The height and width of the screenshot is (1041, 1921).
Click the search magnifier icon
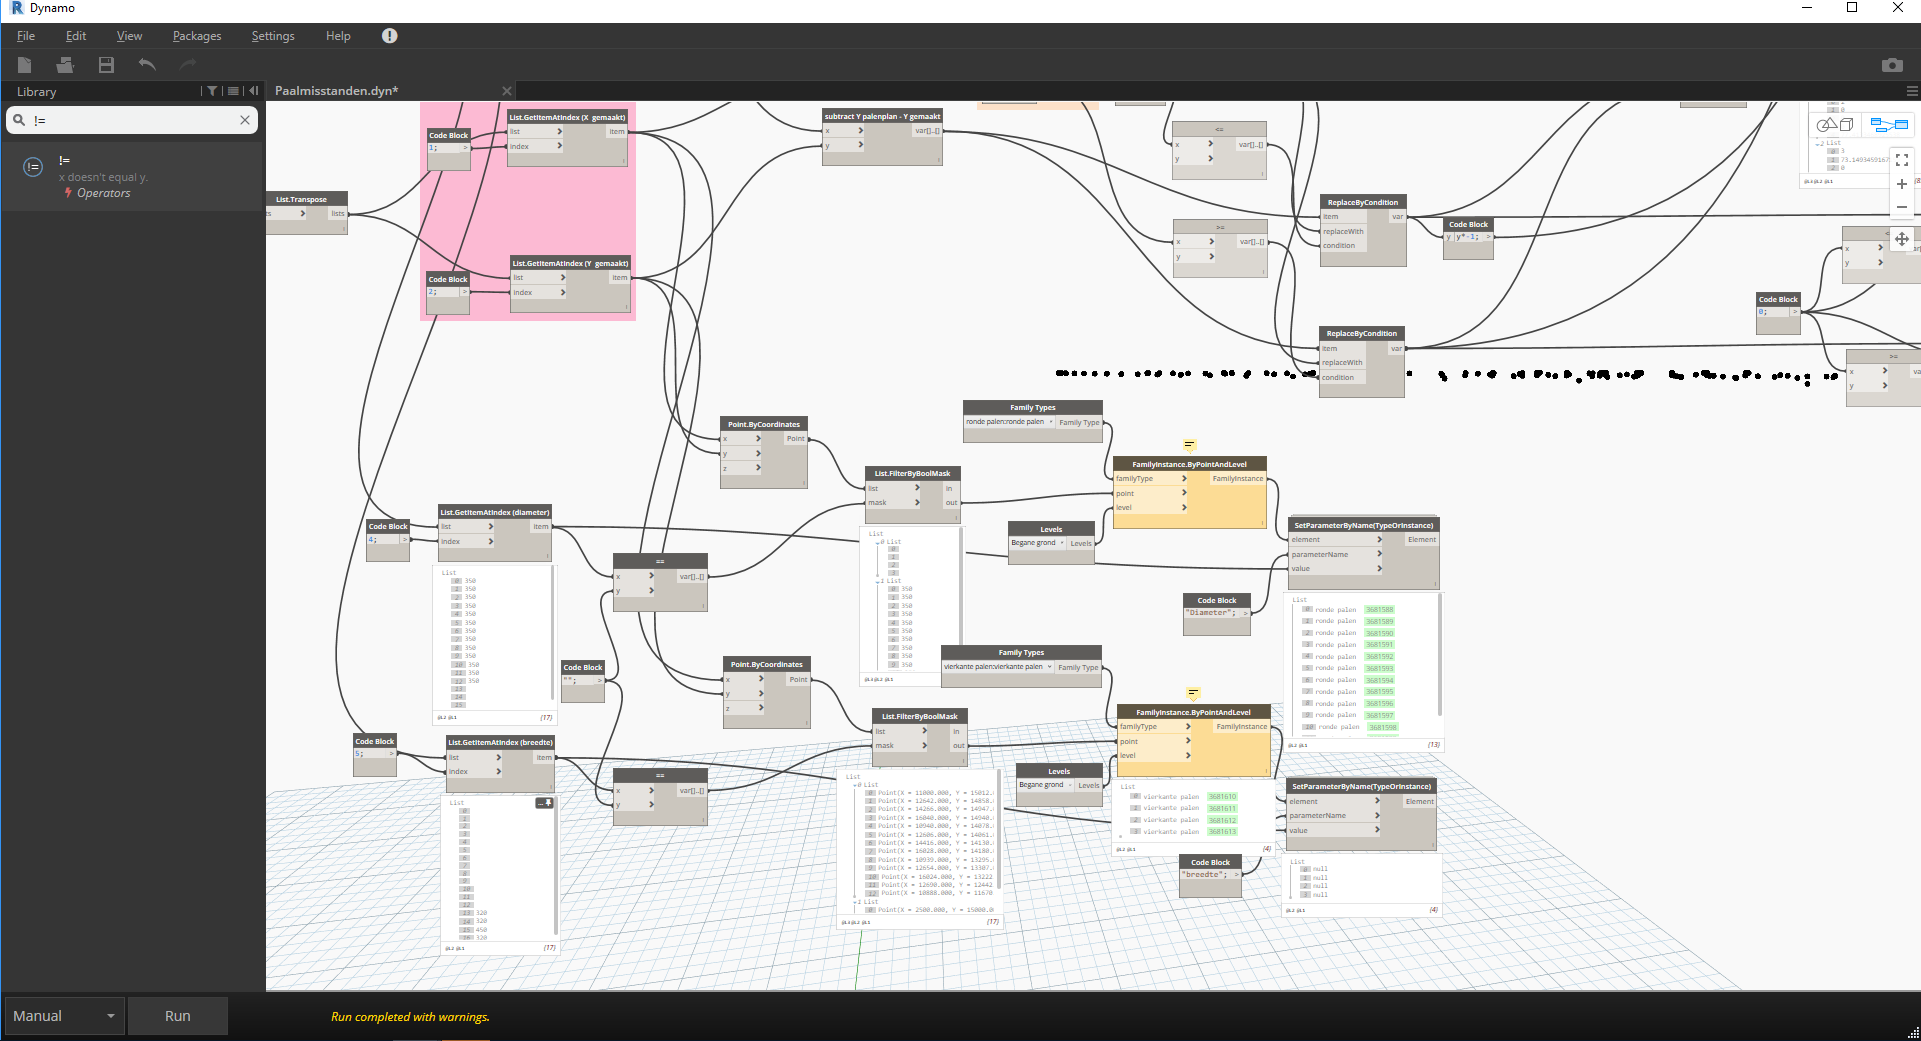tap(19, 120)
